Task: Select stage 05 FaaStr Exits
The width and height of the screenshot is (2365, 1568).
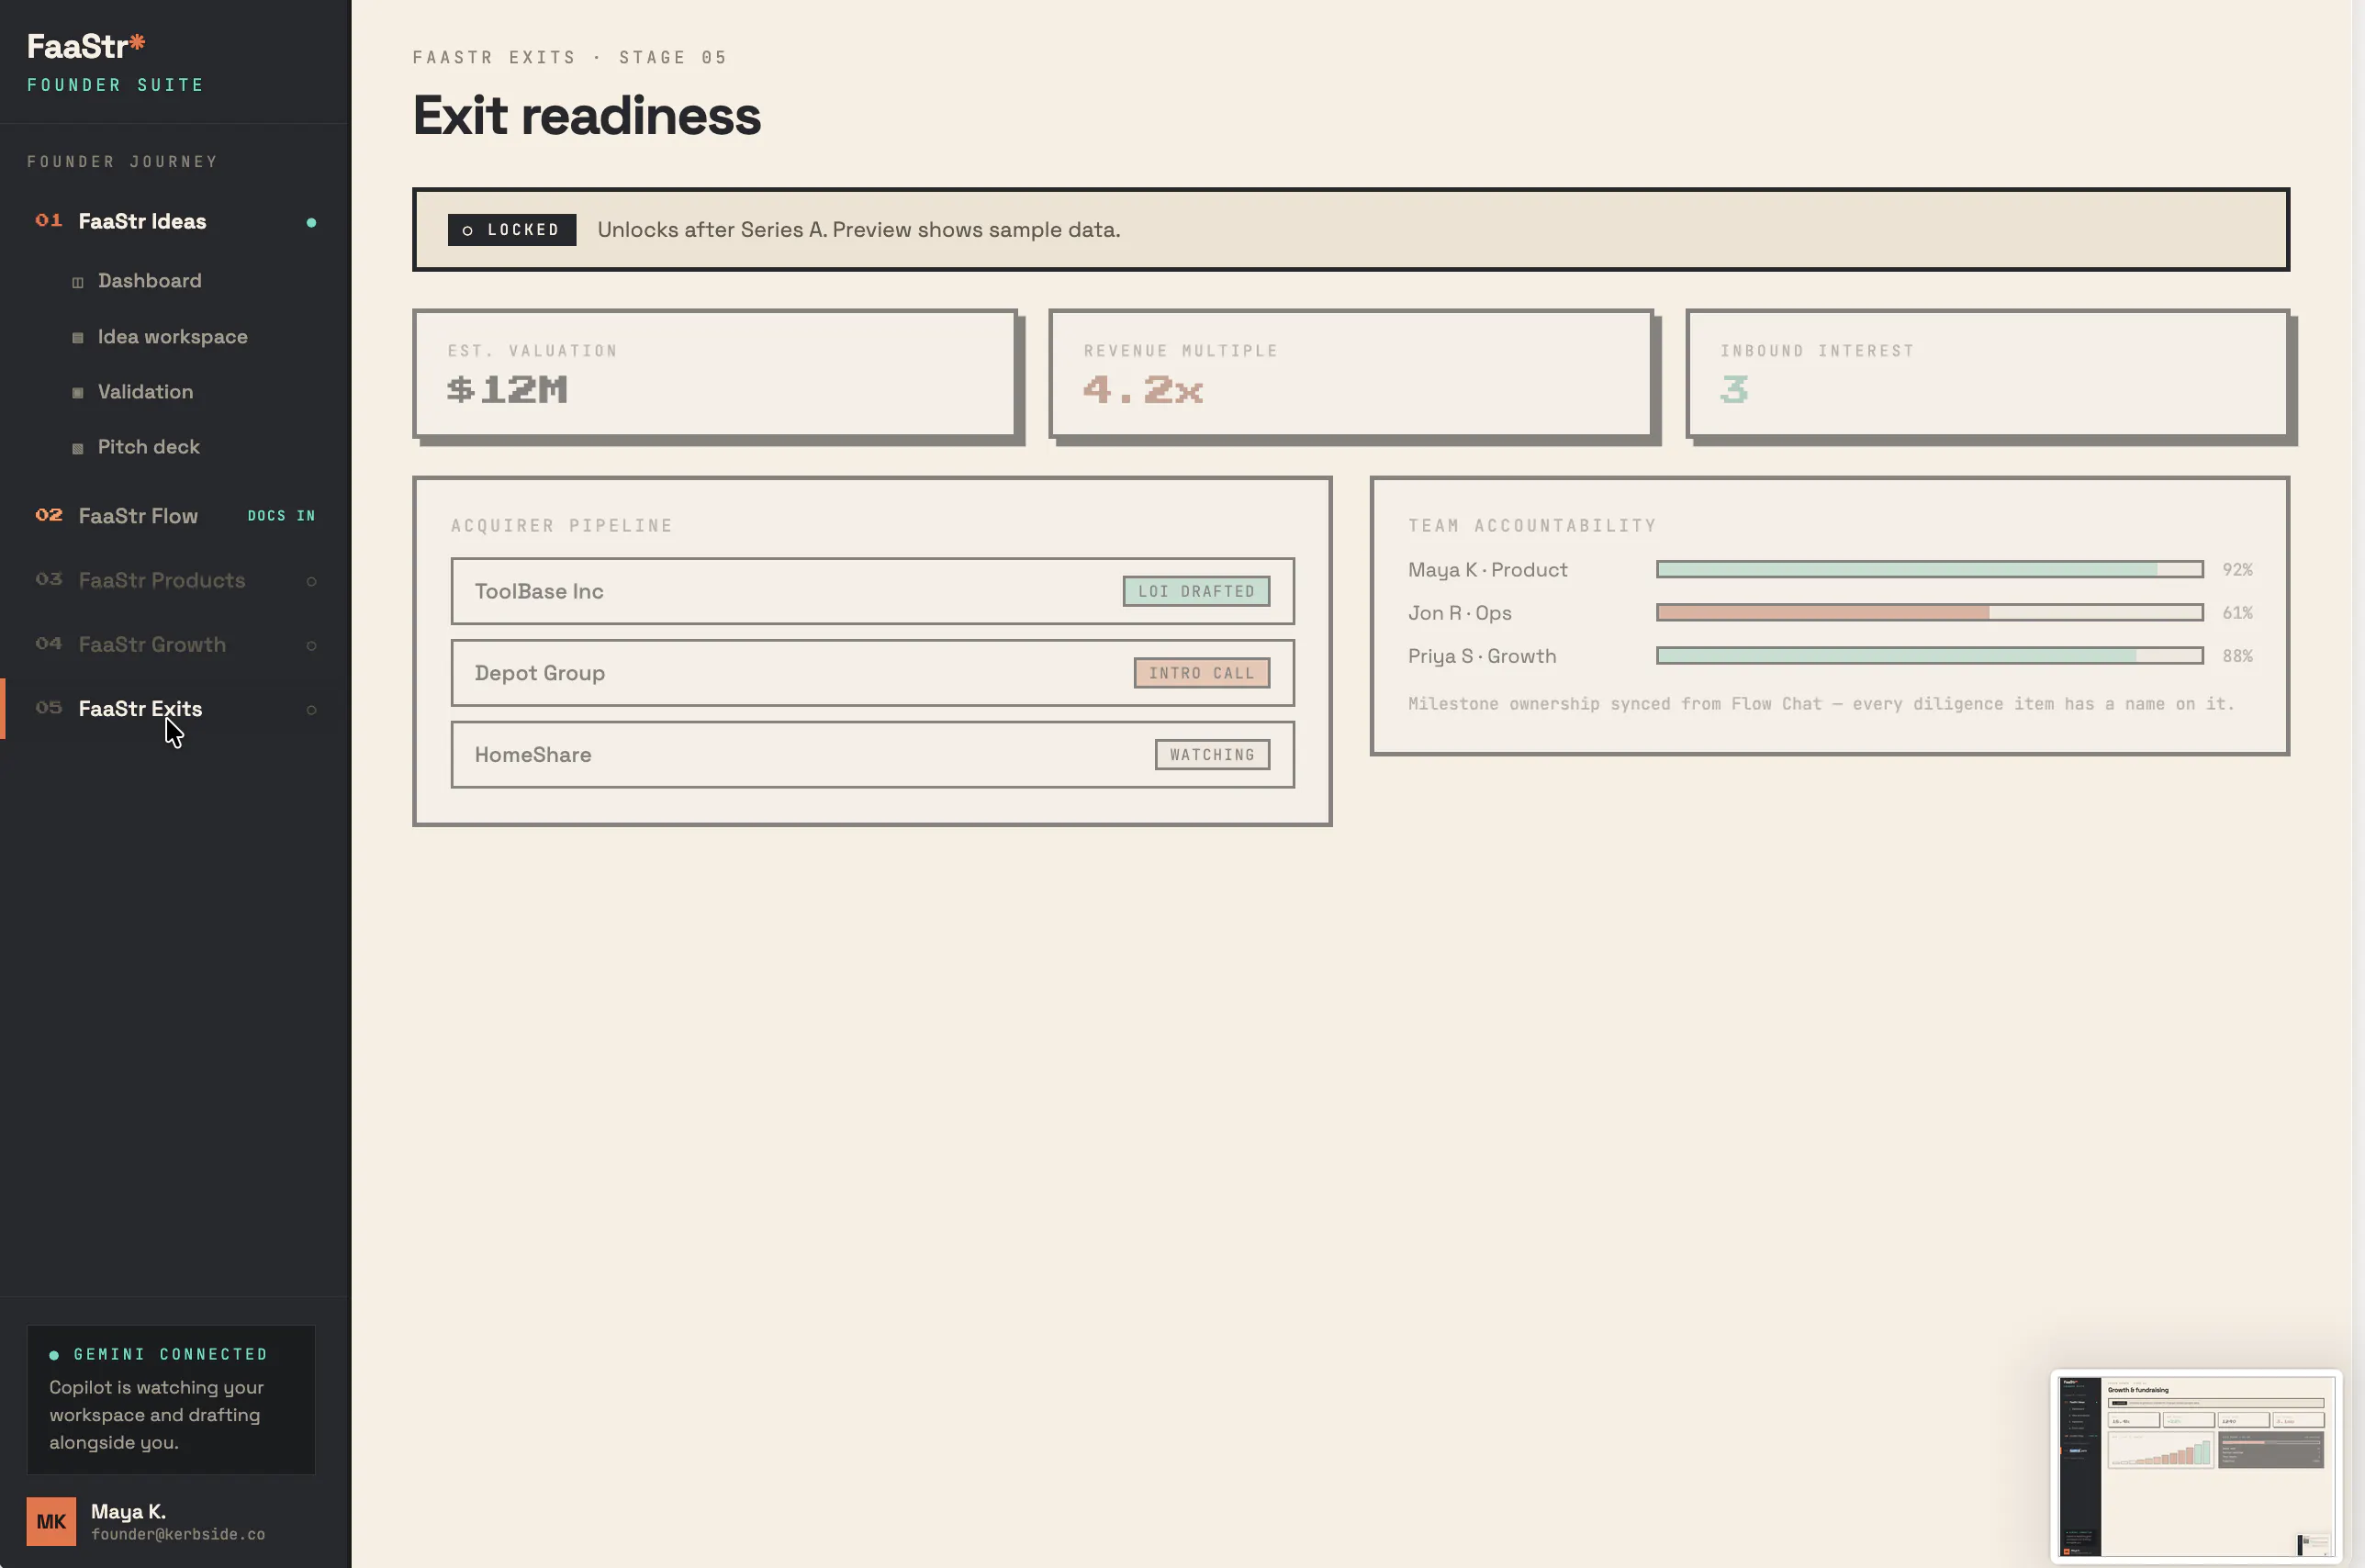Action: pyautogui.click(x=175, y=709)
